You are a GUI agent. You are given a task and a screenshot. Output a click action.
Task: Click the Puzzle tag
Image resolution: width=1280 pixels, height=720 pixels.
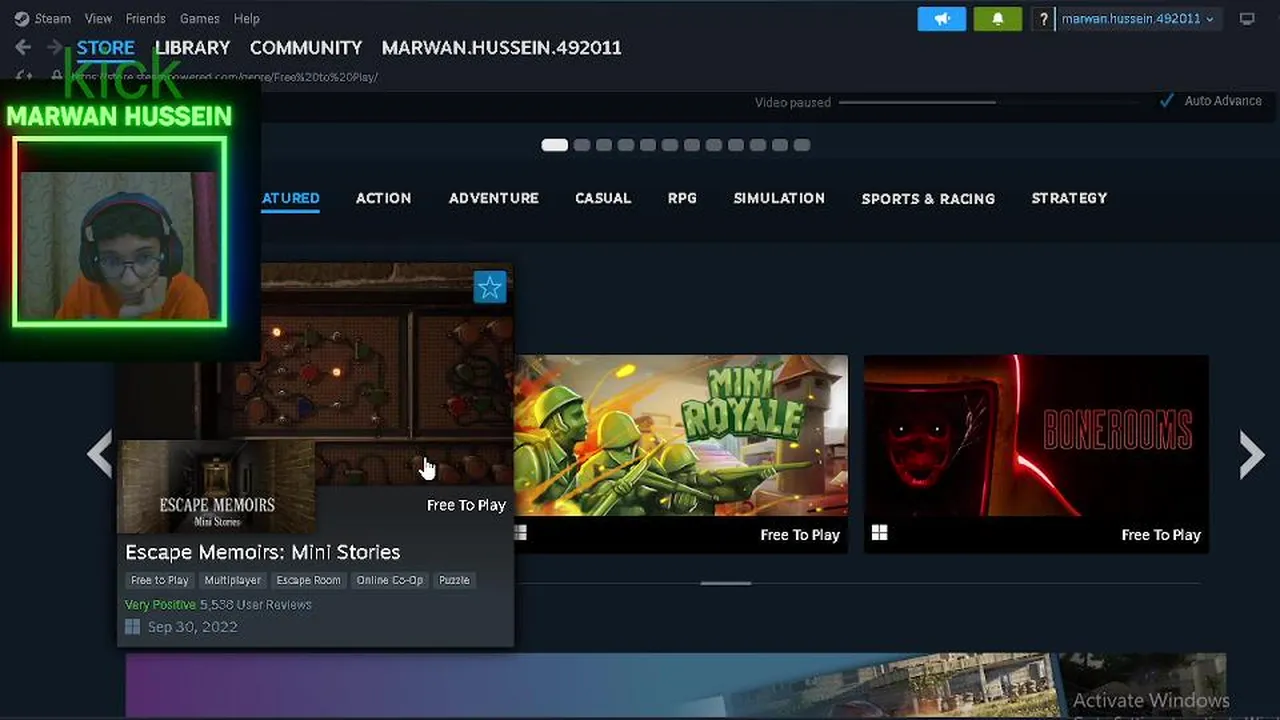pos(454,580)
